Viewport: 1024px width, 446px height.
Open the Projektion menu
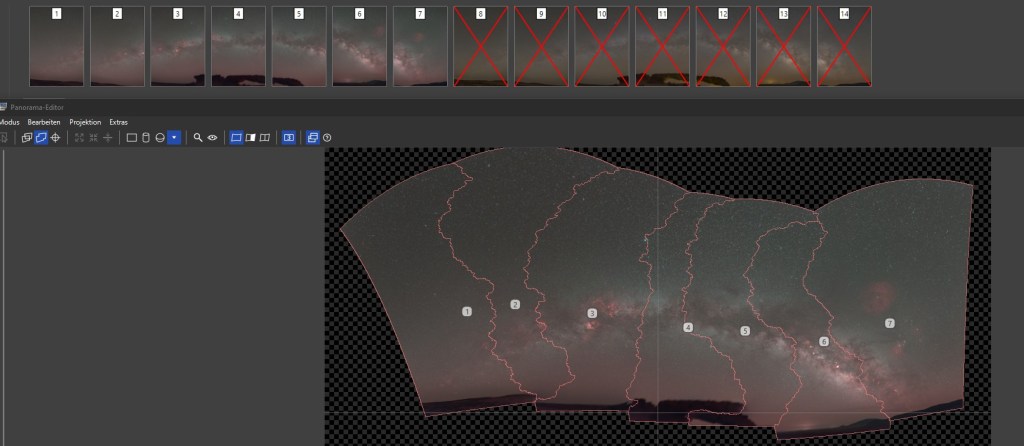tap(85, 122)
